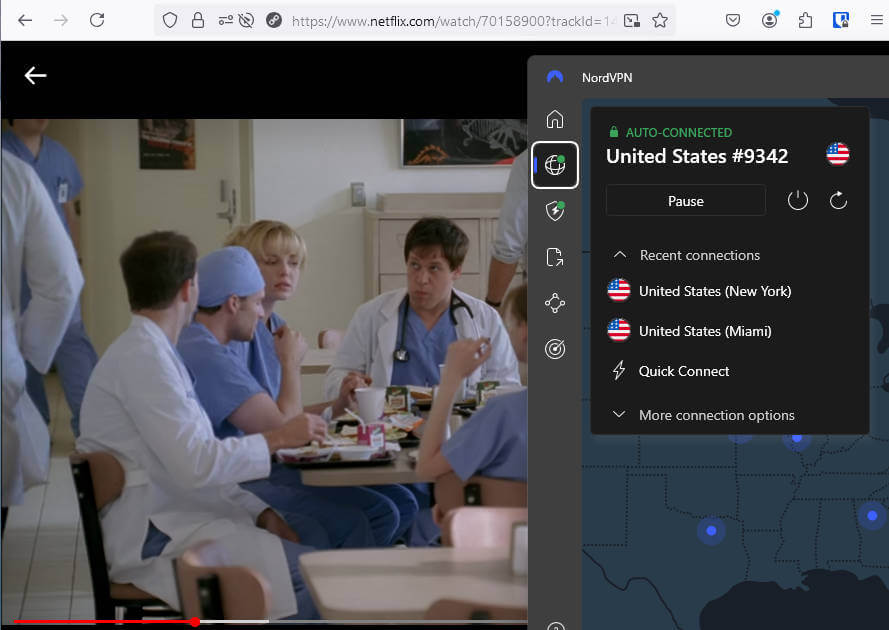Disconnect VPN using the power icon
The width and height of the screenshot is (889, 630).
coord(797,201)
